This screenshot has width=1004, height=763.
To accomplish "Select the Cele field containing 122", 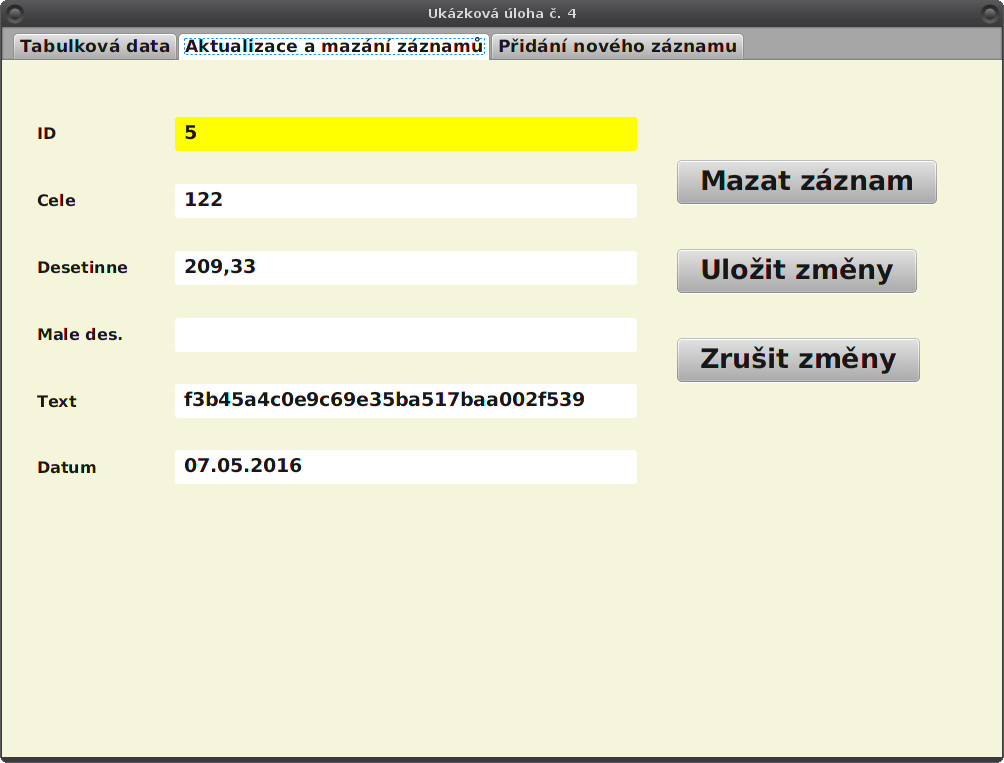I will point(405,200).
